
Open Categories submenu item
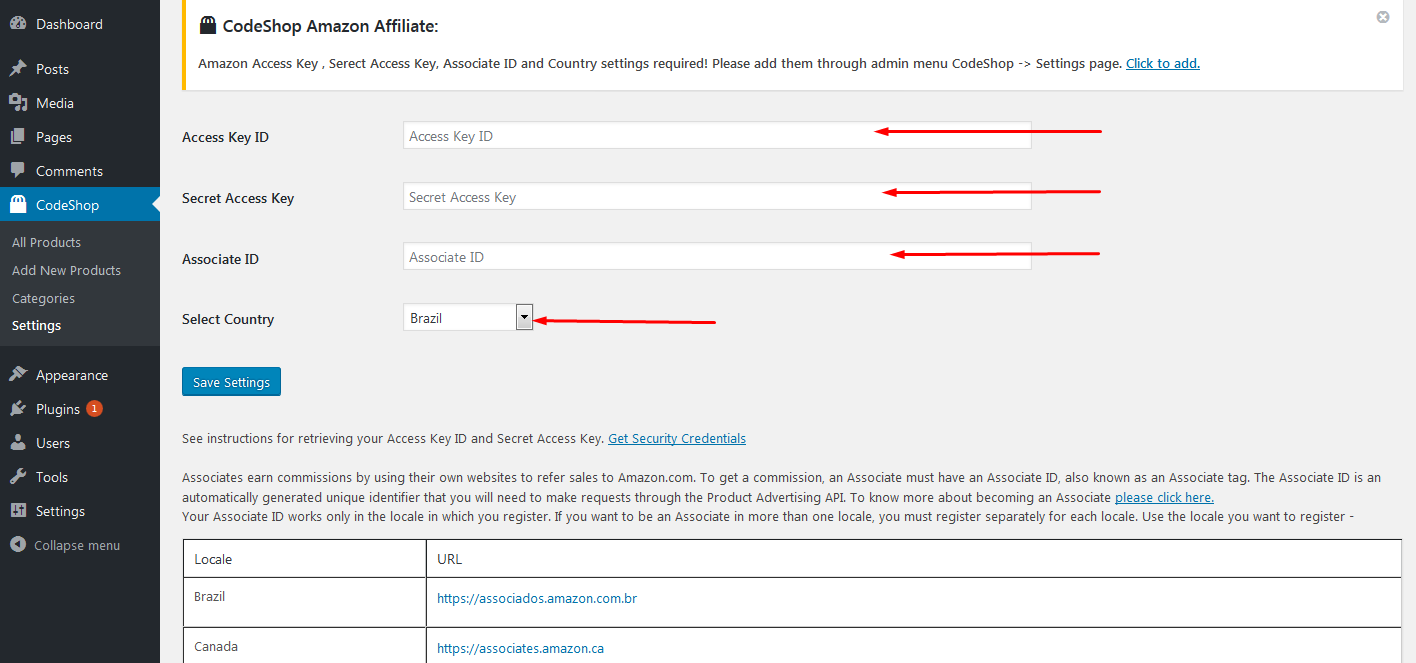coord(43,298)
